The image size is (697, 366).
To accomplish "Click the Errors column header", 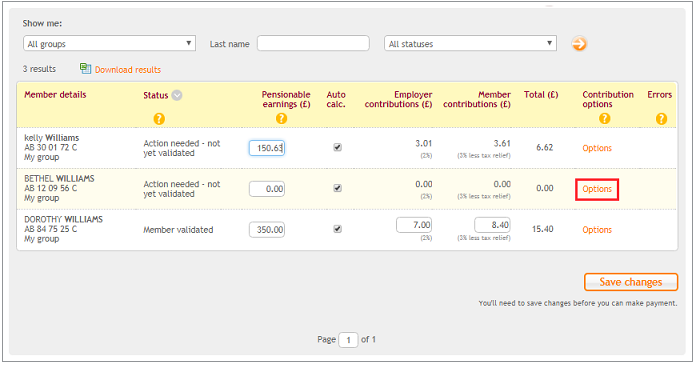I will 660,95.
